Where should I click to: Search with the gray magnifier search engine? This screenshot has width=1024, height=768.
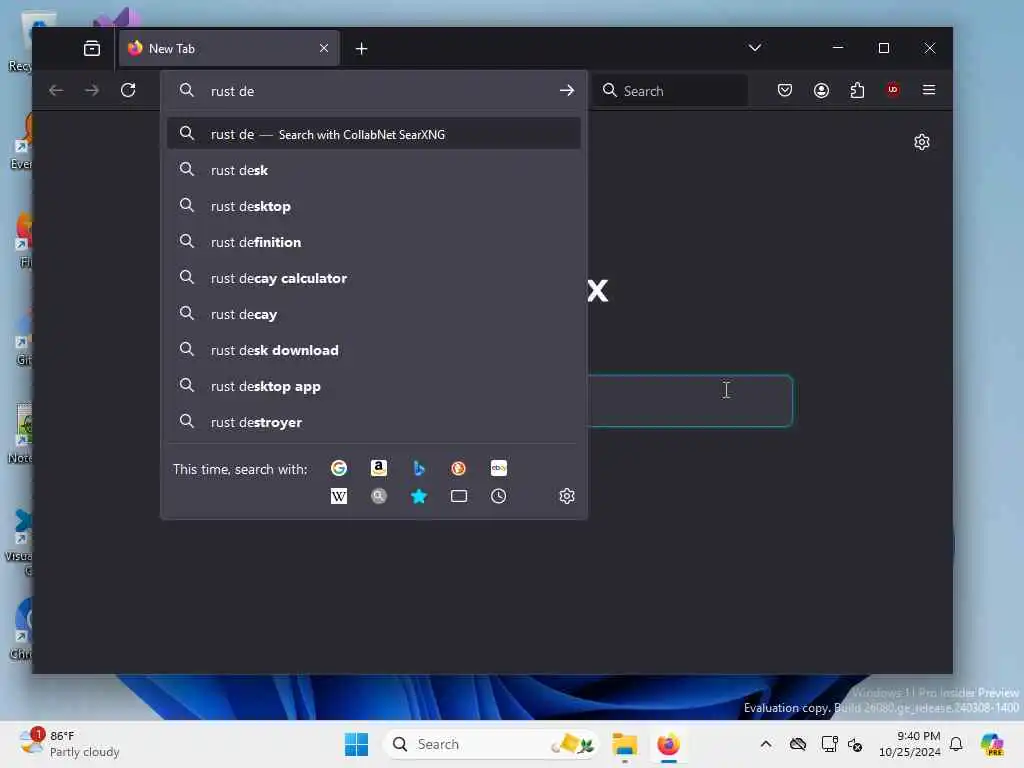[x=379, y=496]
